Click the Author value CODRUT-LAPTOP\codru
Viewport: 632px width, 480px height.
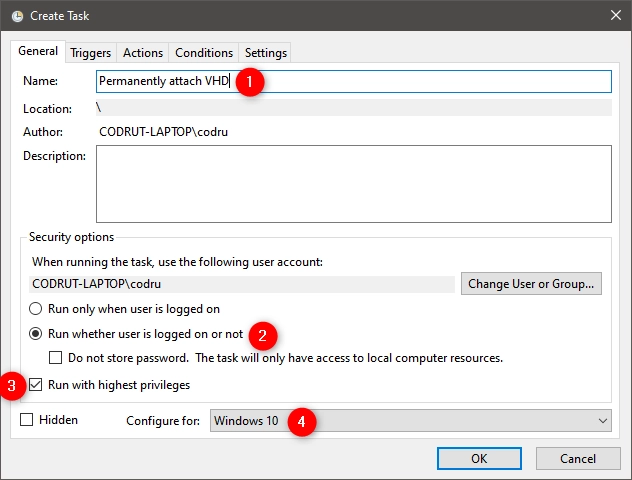coord(163,132)
